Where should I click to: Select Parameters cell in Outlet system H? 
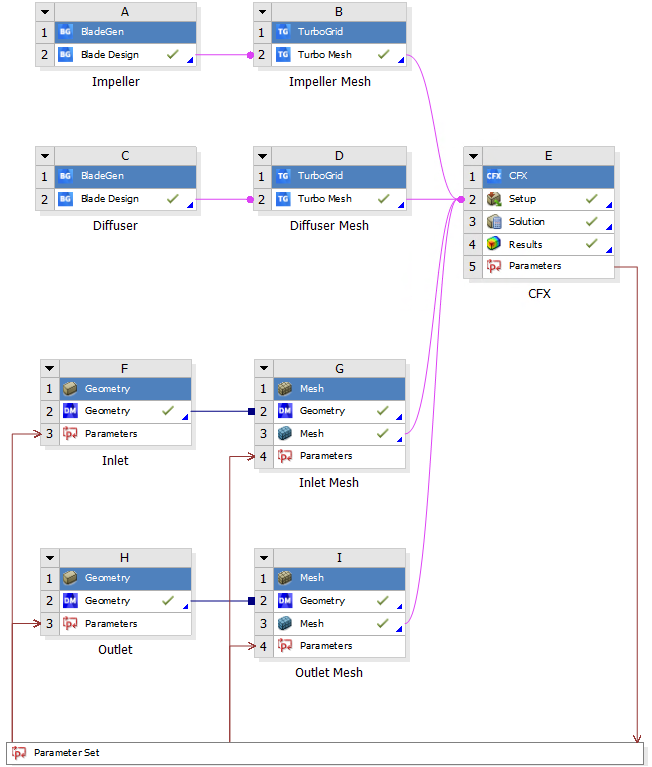pos(111,624)
